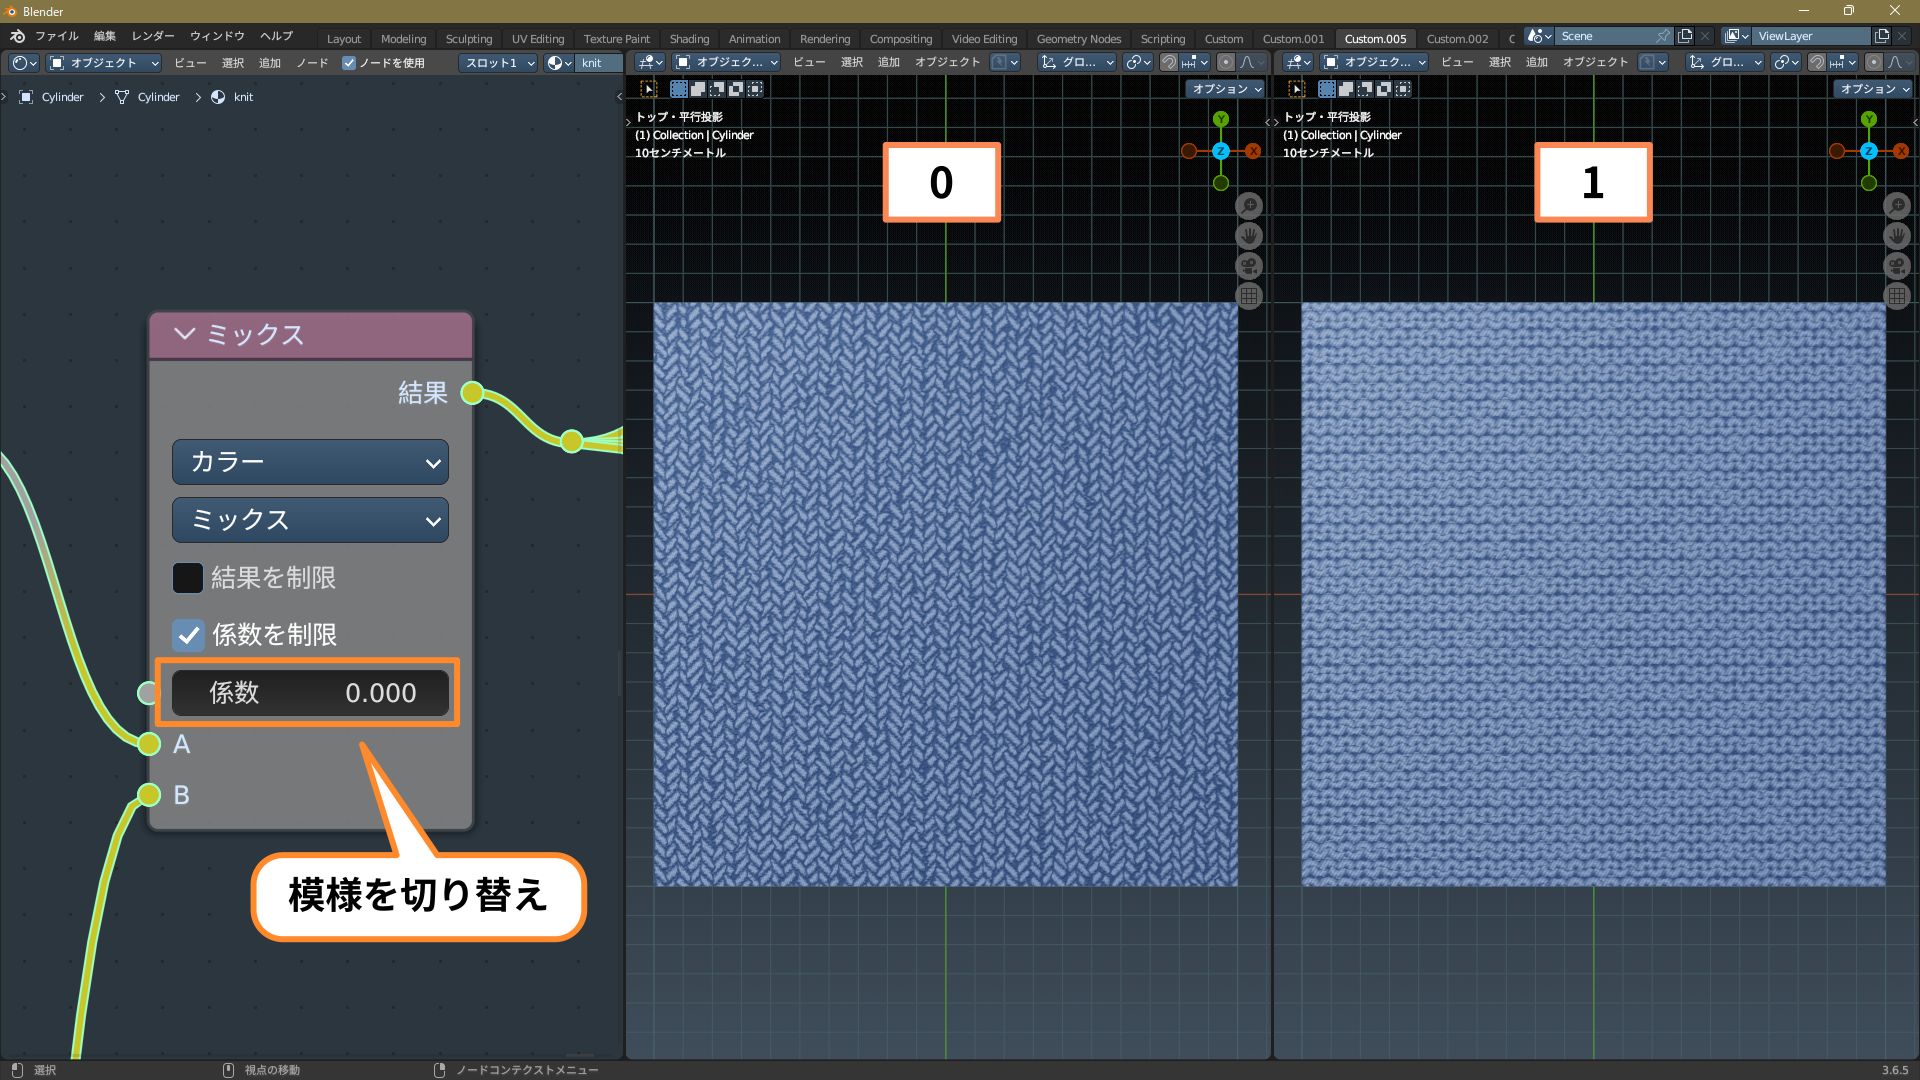Open オプション button in left viewport
Viewport: 1920px width, 1080px height.
coord(1226,89)
